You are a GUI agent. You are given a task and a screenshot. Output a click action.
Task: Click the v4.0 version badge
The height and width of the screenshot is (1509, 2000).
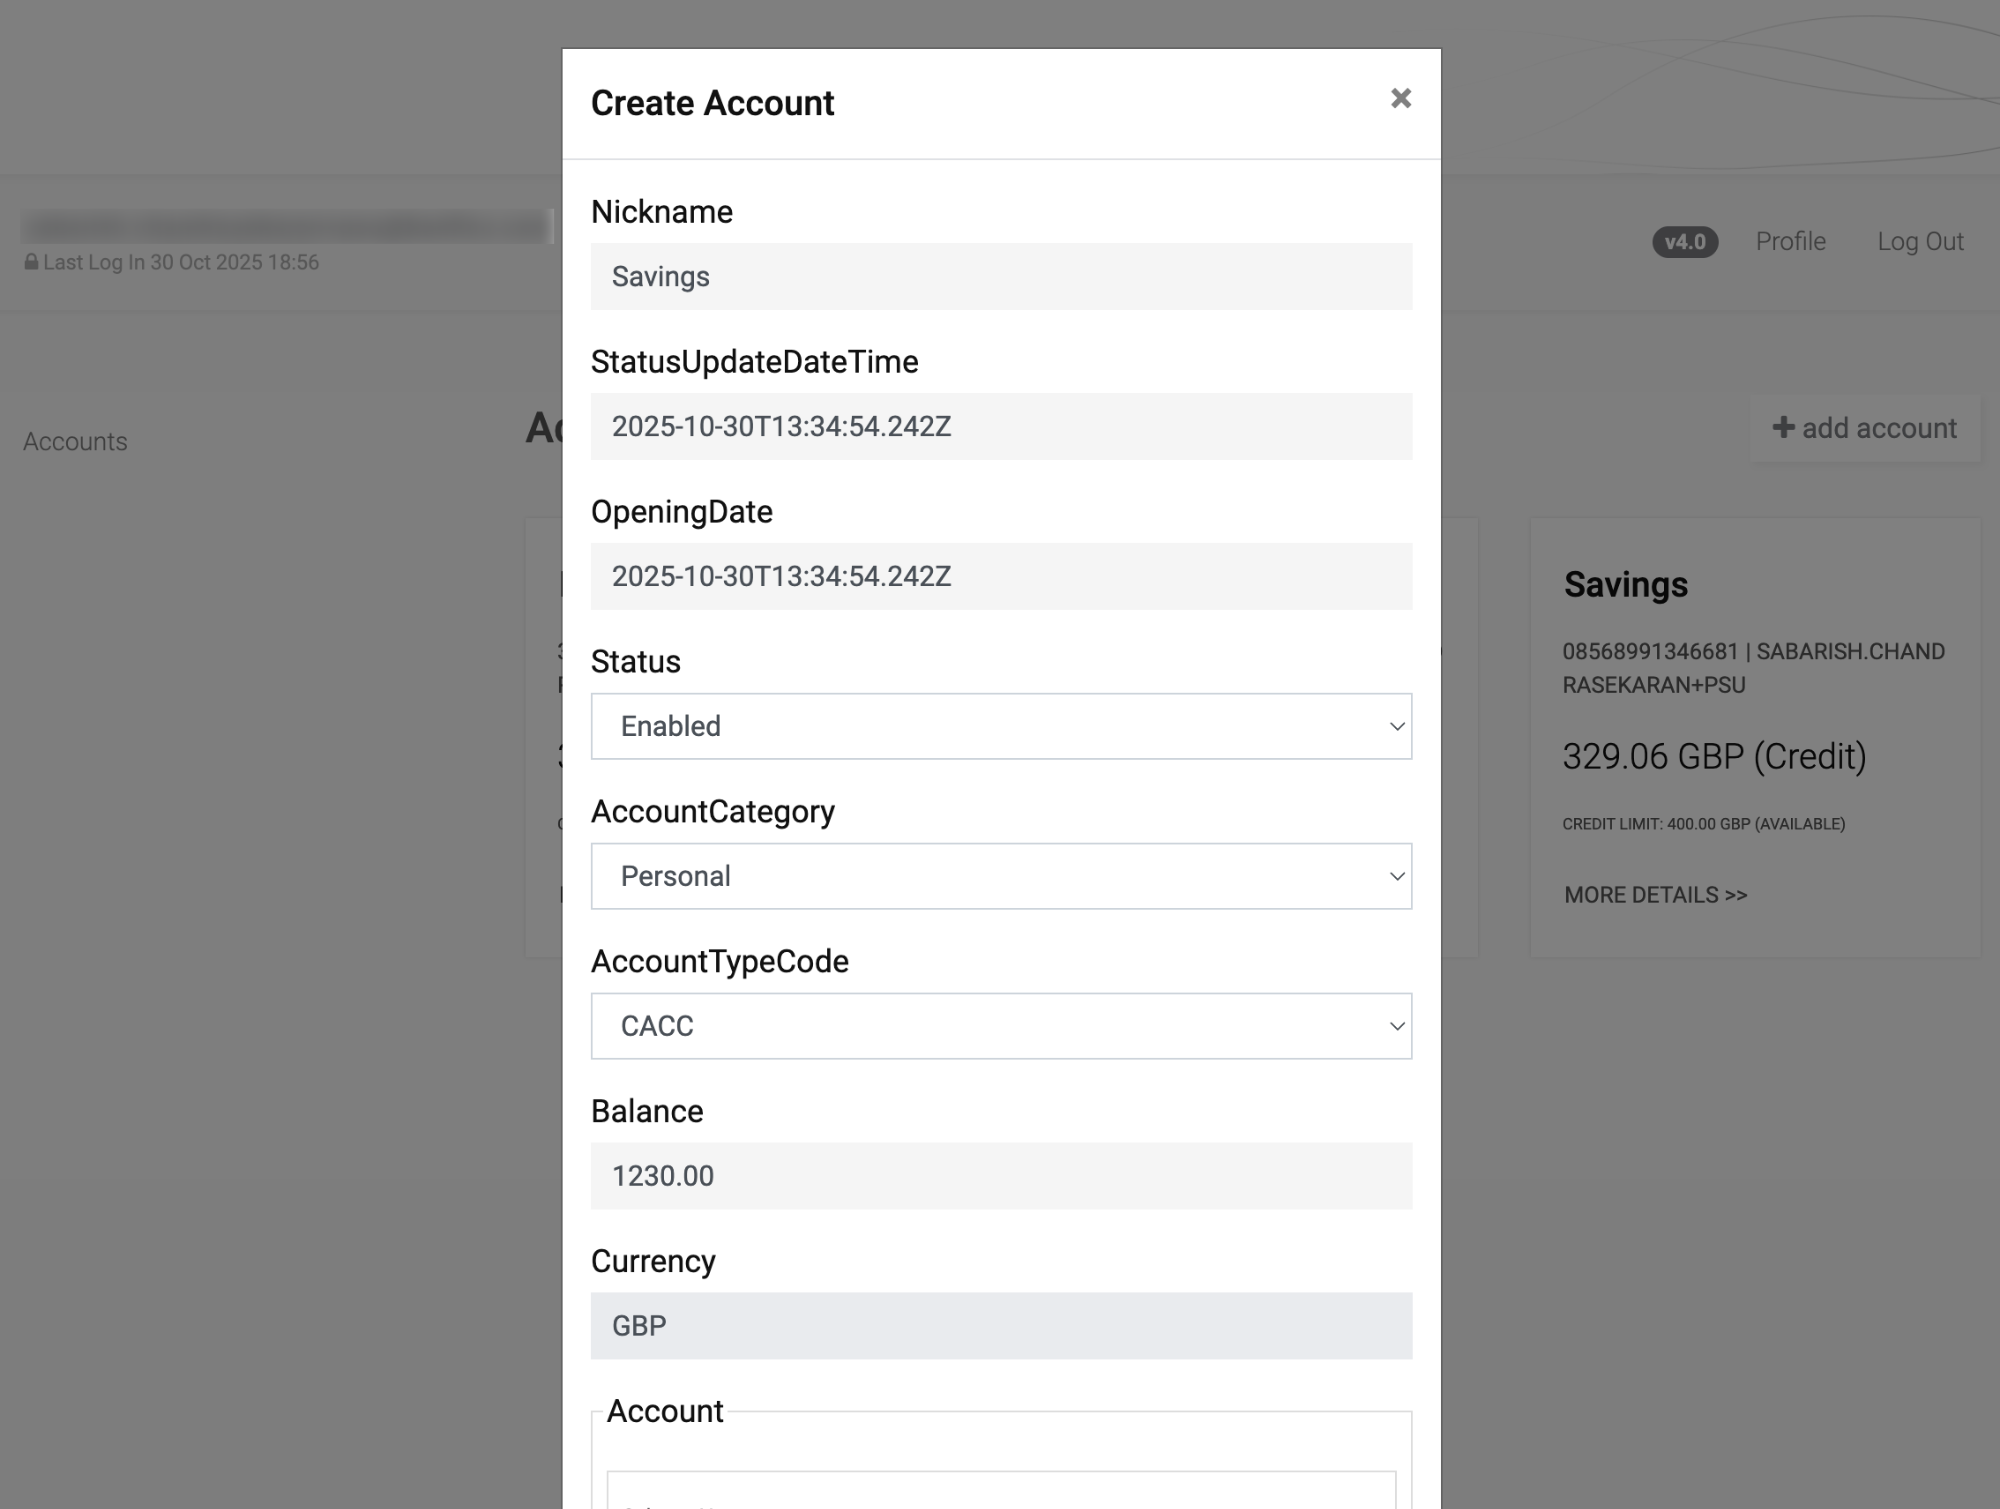tap(1685, 242)
